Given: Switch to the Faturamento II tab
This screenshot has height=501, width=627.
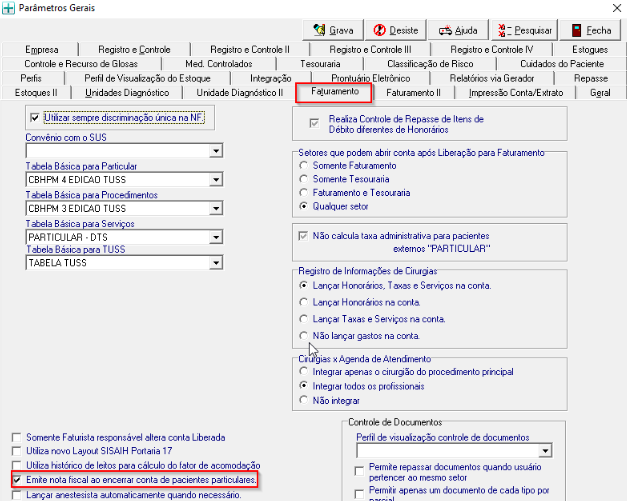Looking at the screenshot, I should (x=413, y=93).
